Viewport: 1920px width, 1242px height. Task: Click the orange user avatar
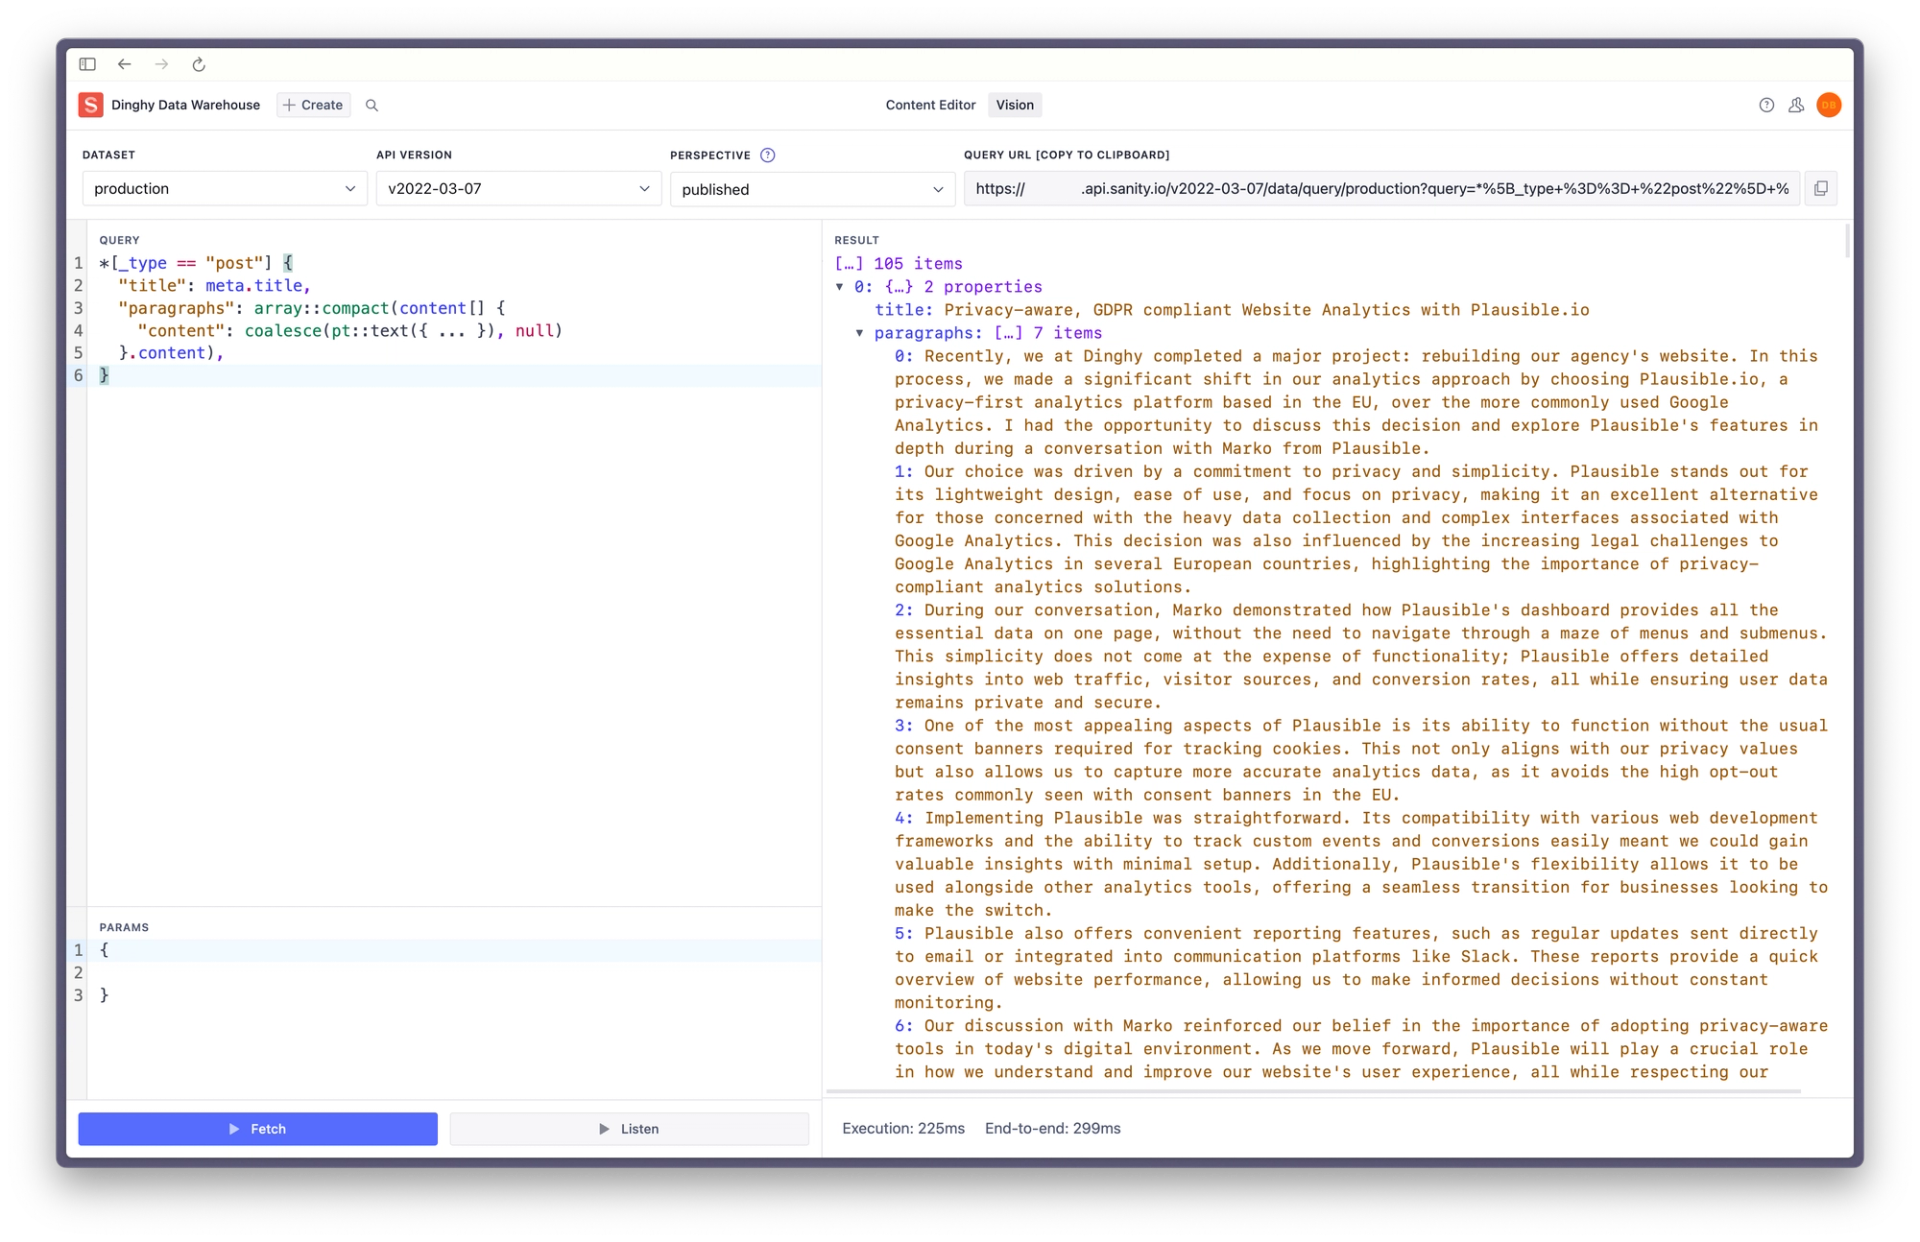click(1828, 105)
